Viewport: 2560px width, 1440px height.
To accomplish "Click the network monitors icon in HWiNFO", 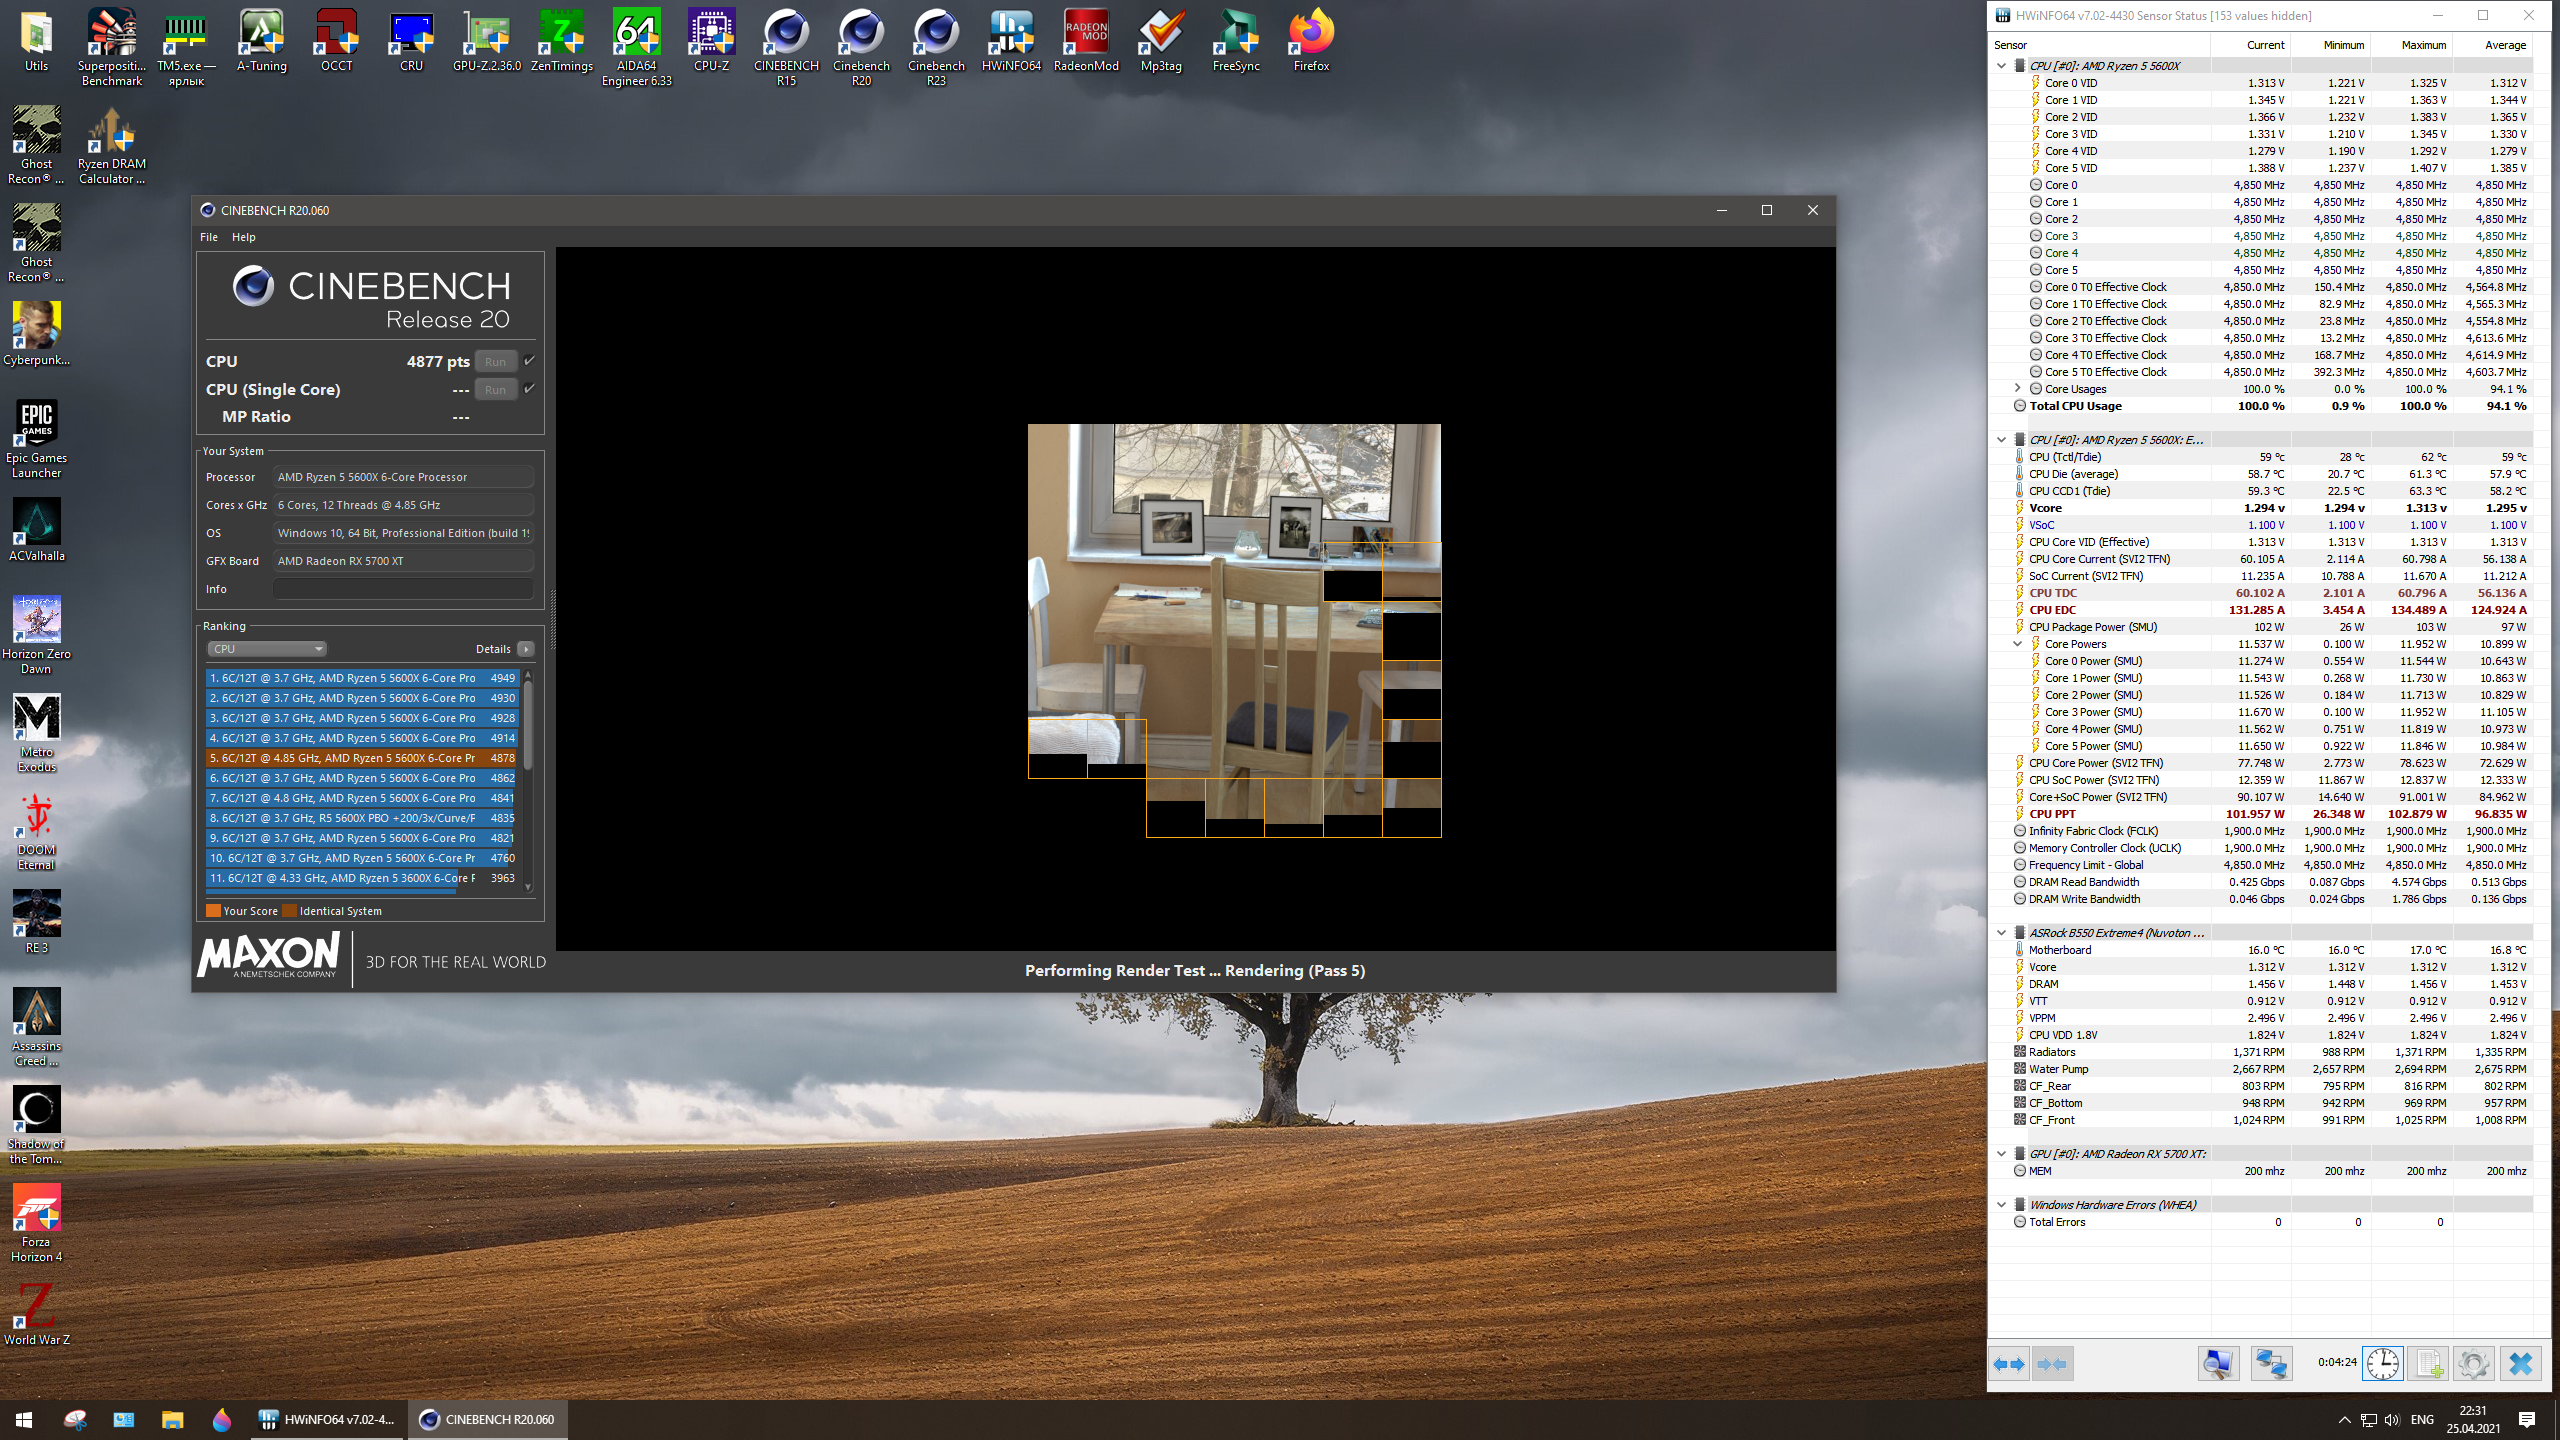I will [2270, 1364].
